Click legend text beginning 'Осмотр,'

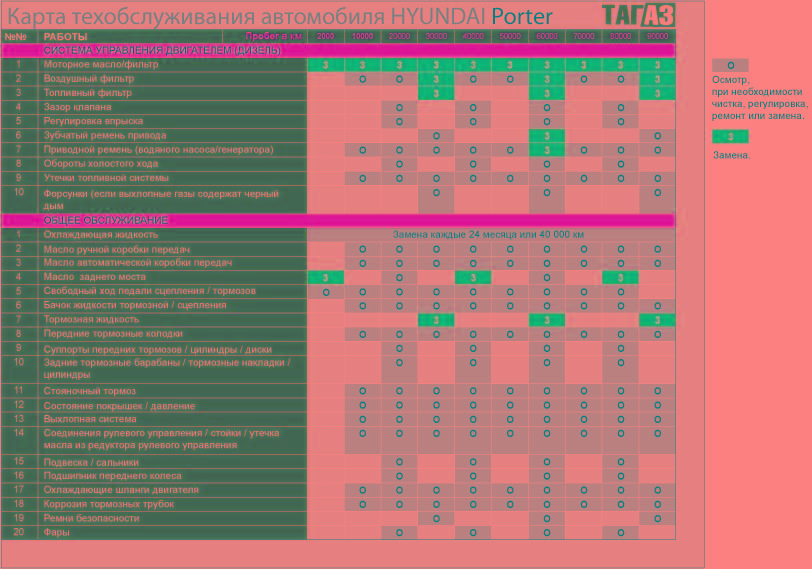[760, 98]
